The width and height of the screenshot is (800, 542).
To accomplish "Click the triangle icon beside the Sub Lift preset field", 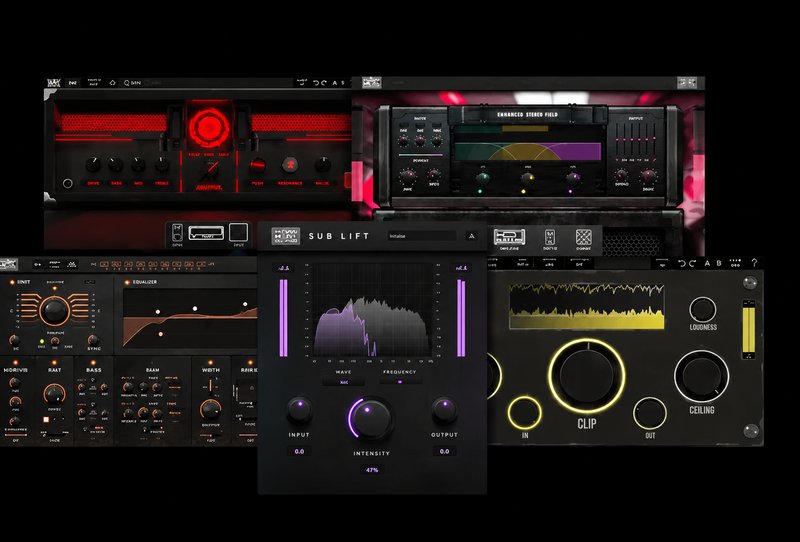I will pos(471,236).
